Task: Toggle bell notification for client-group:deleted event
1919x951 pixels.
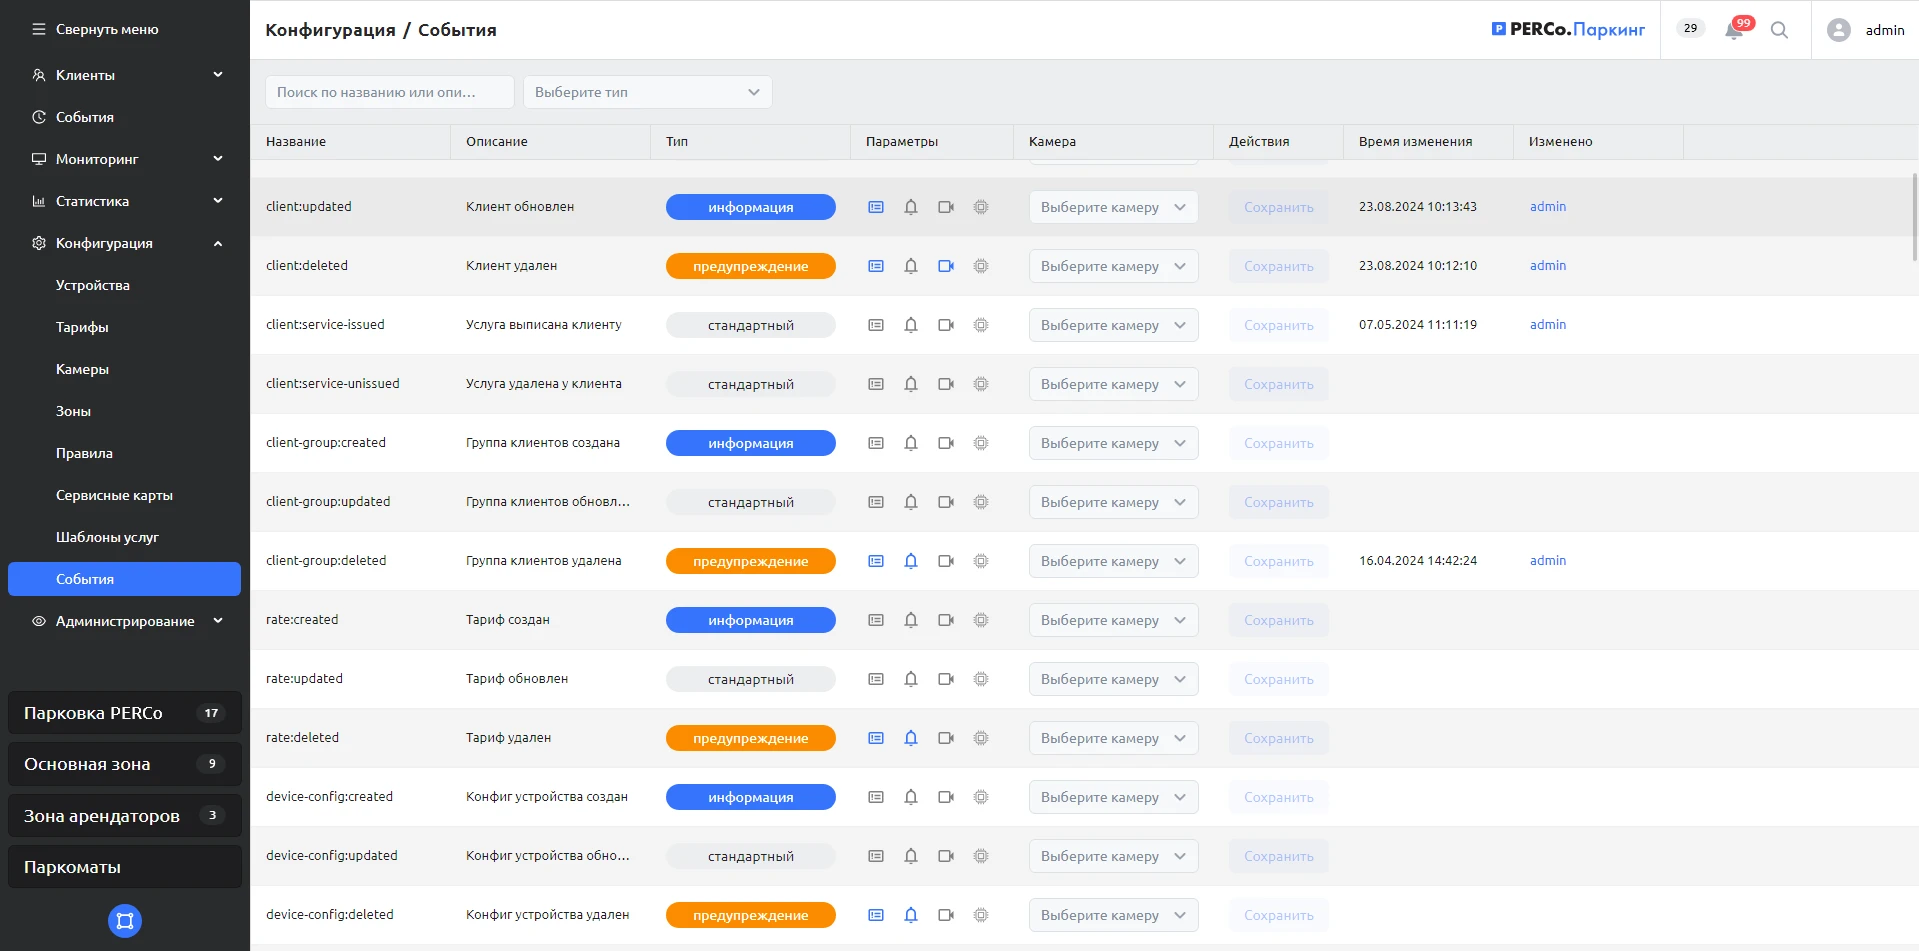Action: tap(911, 561)
